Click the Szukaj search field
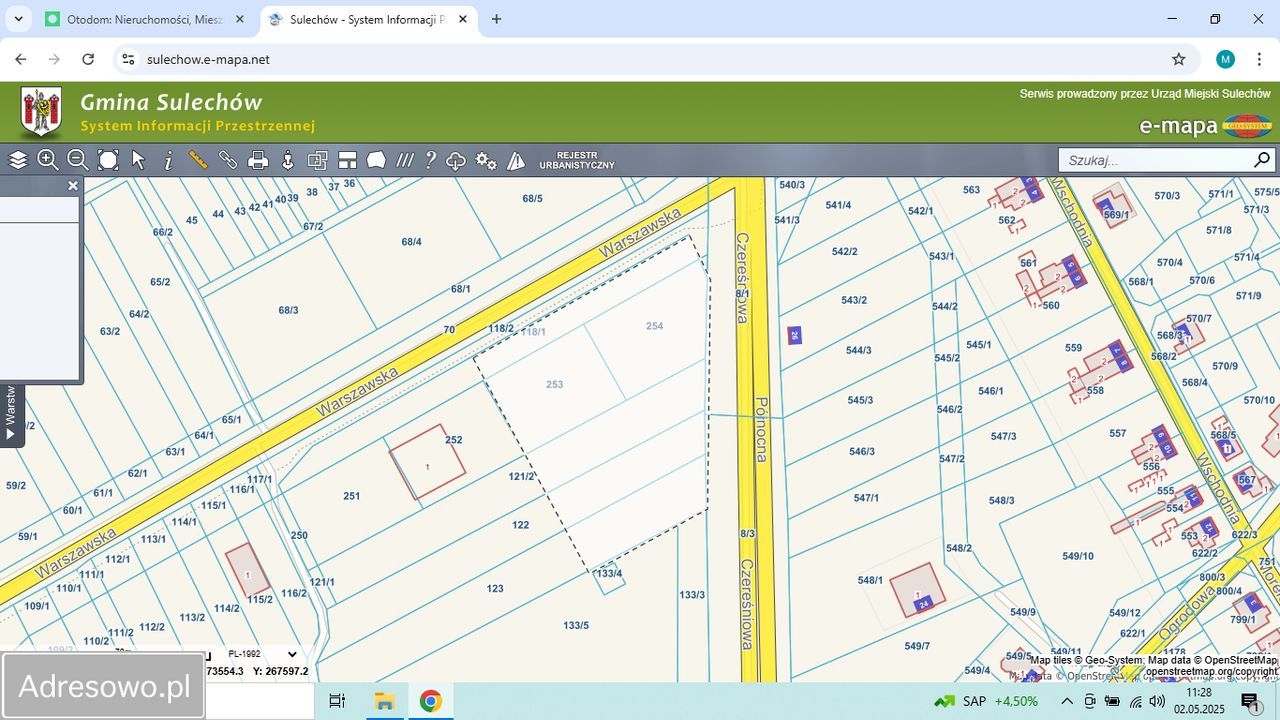 pos(1155,160)
